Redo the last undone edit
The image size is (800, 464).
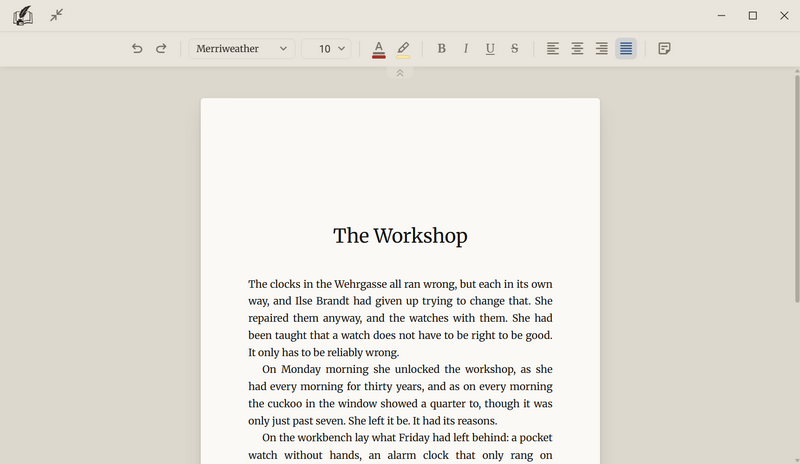pos(161,48)
